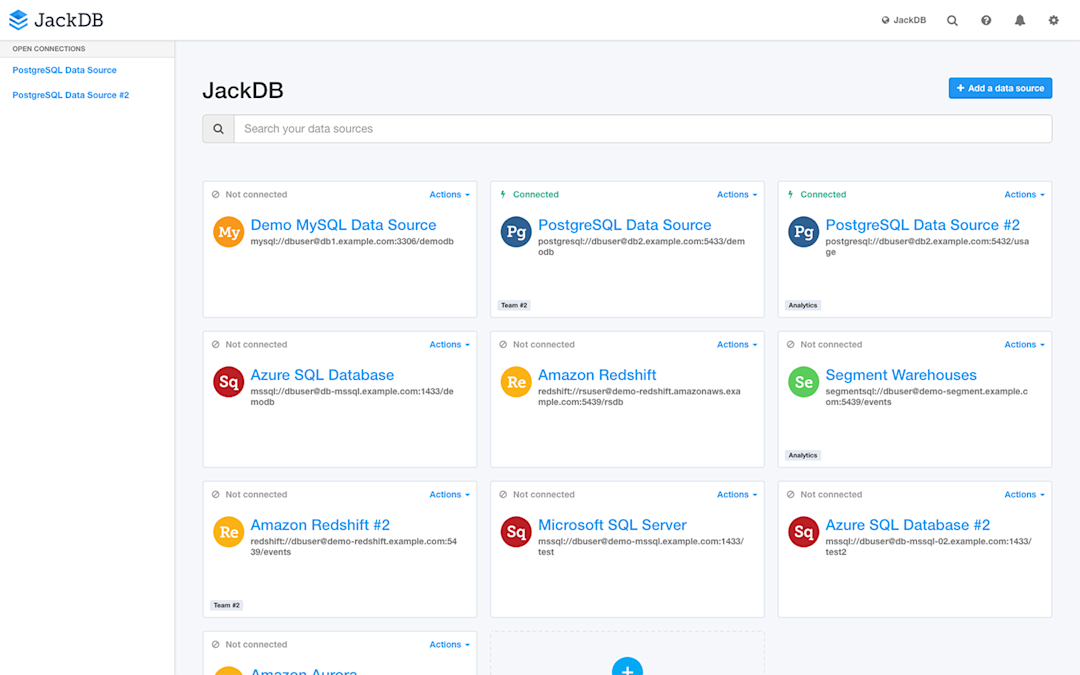Screen dimensions: 1080x675
Task: Click 'mysql://dbuser@db1.example.com:3306/demodb' connection text
Action: point(352,242)
